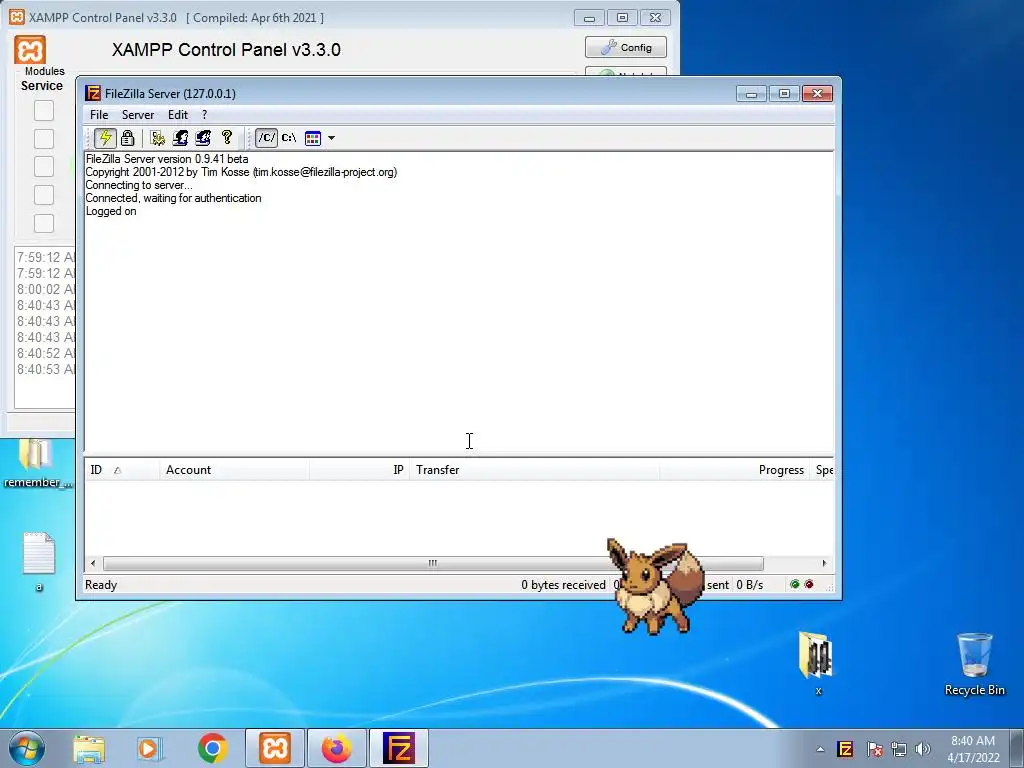The width and height of the screenshot is (1024, 768).
Task: Click the Config button in XAMPP Control Panel
Action: 626,47
